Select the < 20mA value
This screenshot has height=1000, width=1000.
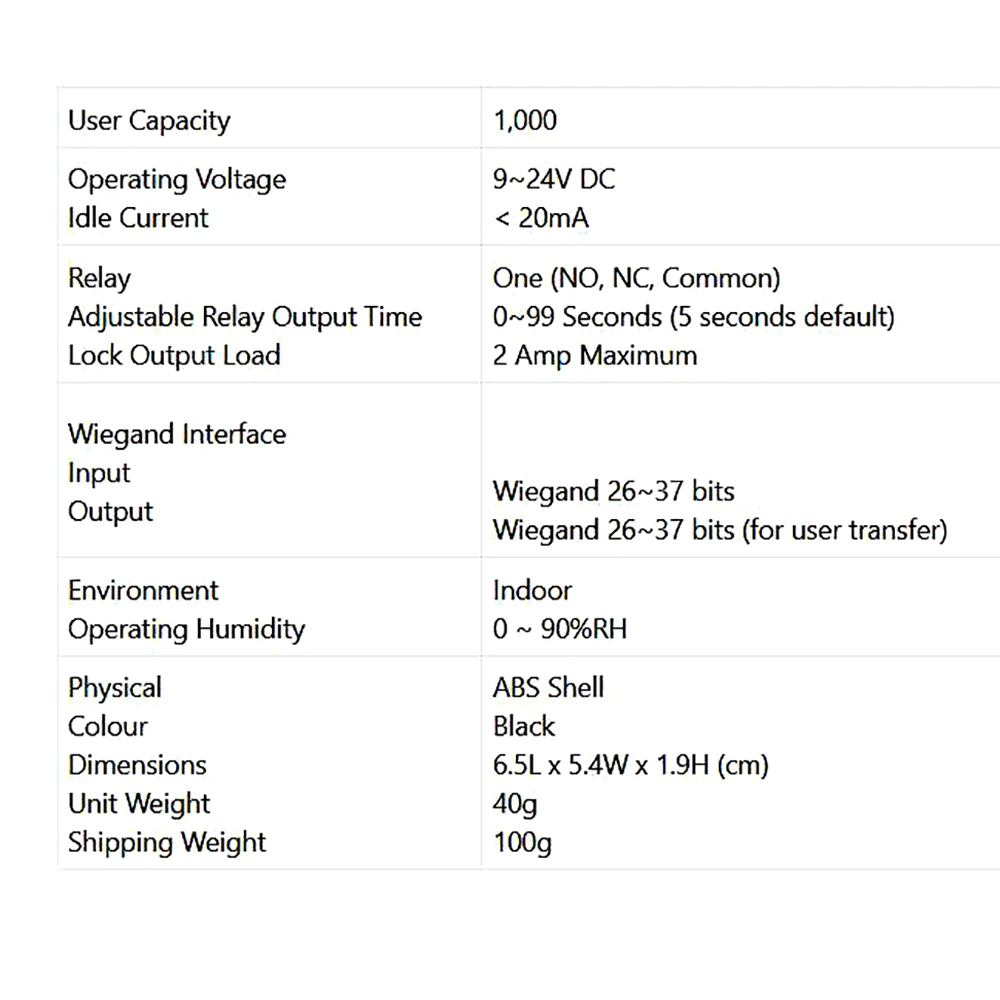point(541,218)
